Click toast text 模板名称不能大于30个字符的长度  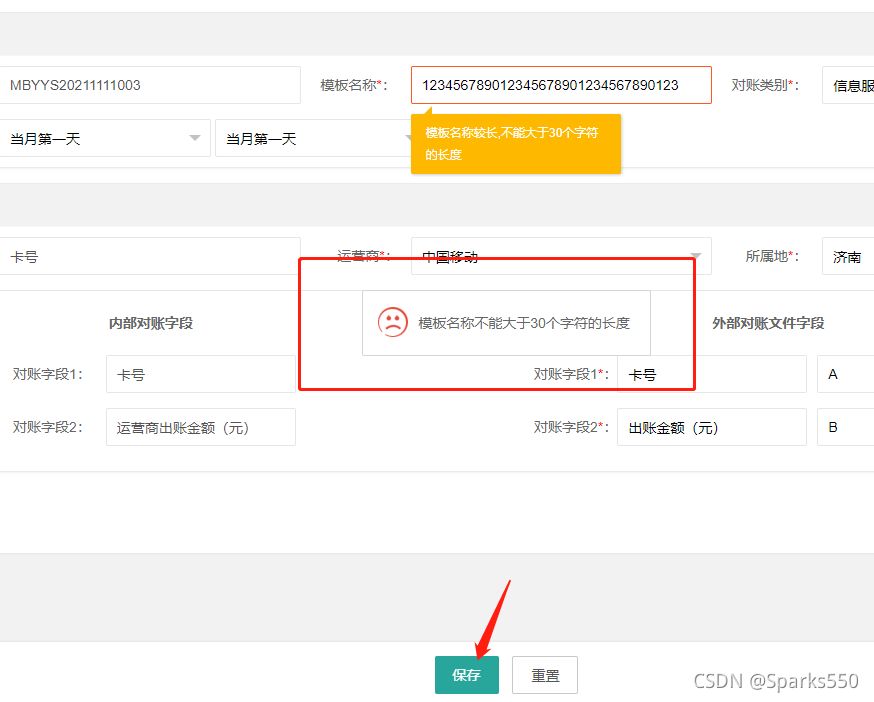(x=524, y=323)
